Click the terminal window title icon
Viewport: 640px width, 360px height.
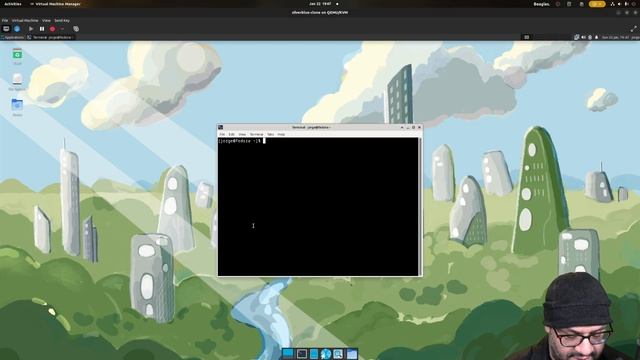tap(220, 127)
